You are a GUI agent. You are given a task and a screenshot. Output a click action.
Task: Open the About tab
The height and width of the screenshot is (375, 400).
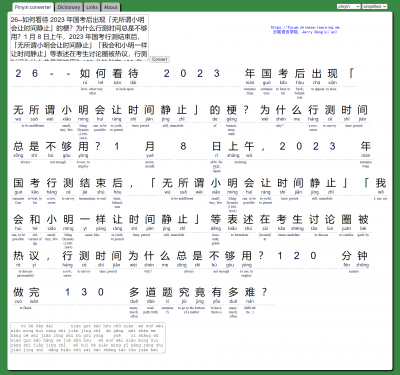click(x=110, y=7)
